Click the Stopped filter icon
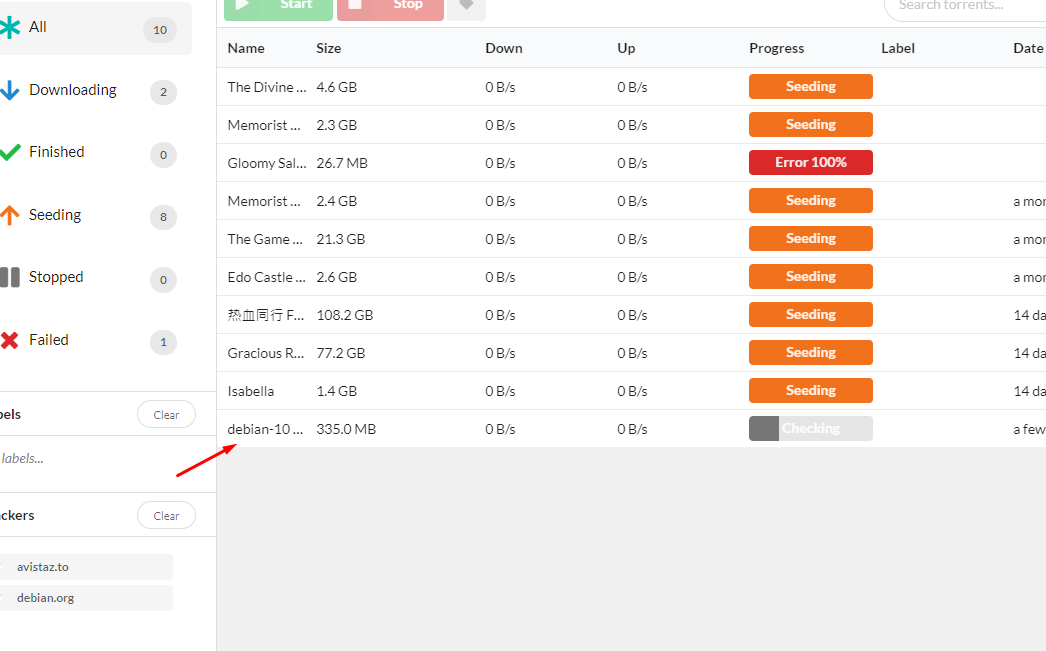 pyautogui.click(x=10, y=277)
